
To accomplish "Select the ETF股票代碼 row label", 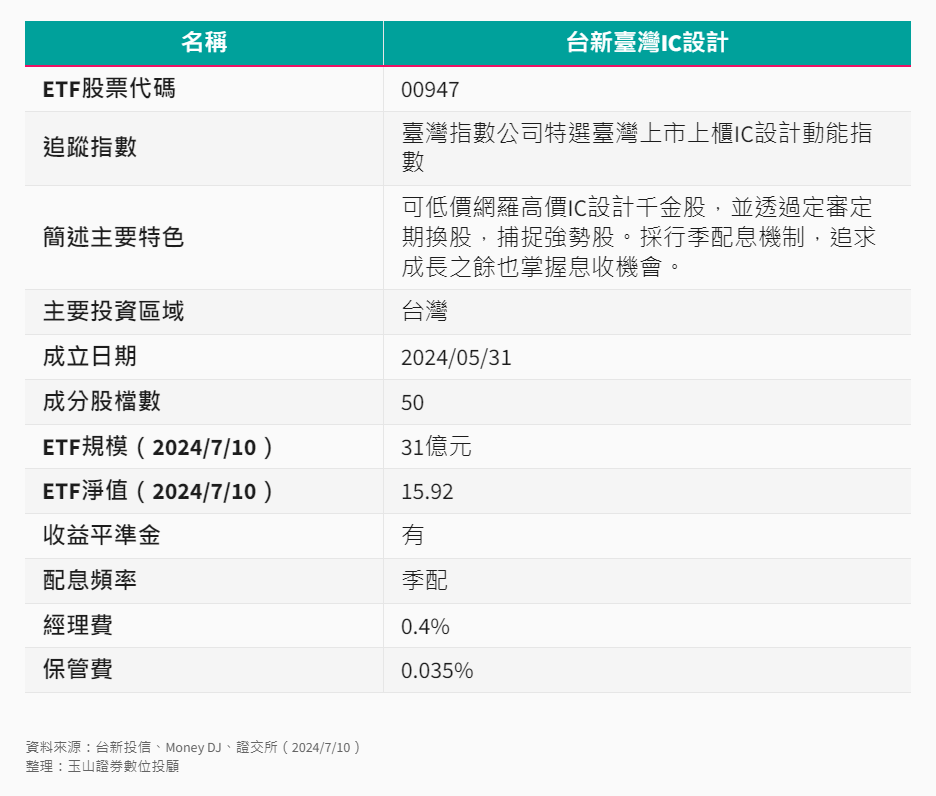I will tap(109, 89).
